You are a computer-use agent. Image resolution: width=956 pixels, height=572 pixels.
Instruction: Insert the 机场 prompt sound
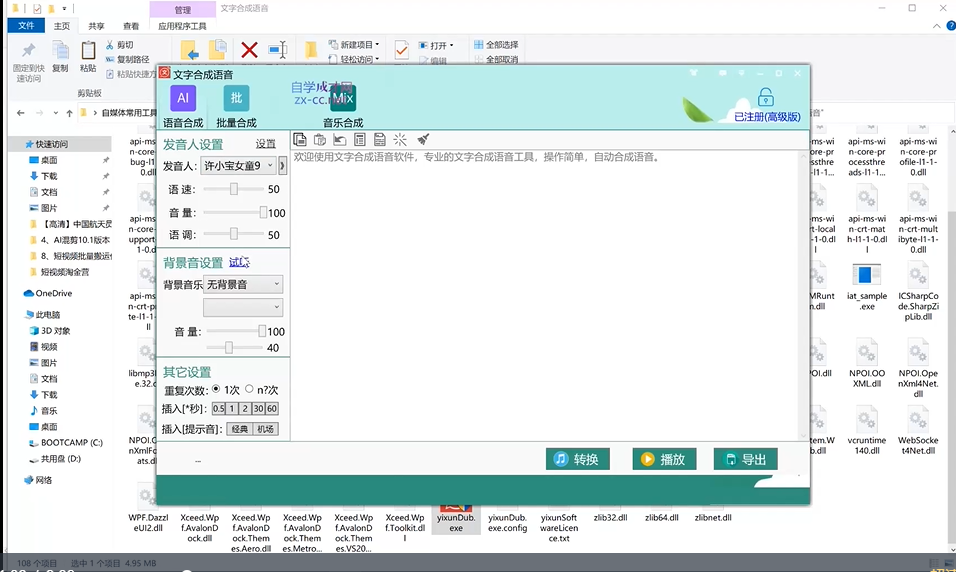point(265,429)
